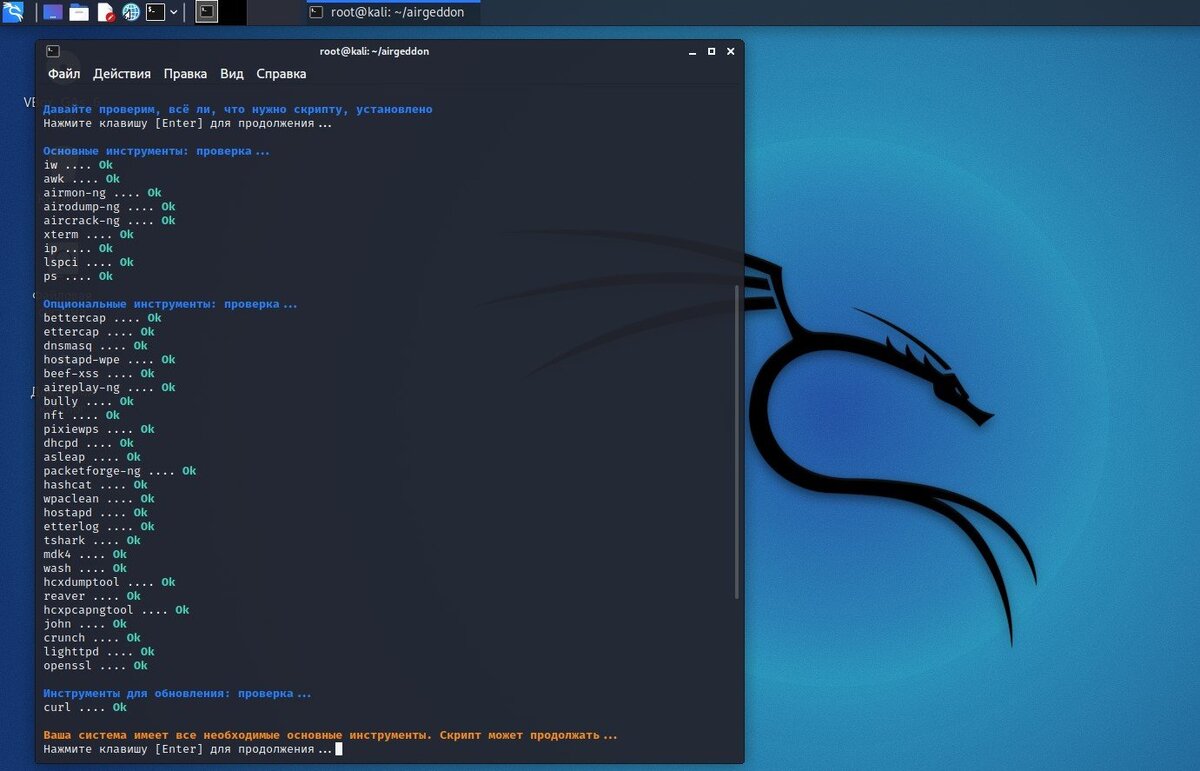This screenshot has height=771, width=1200.
Task: Click the 'wpaclean .... Ok' line
Action: point(99,499)
